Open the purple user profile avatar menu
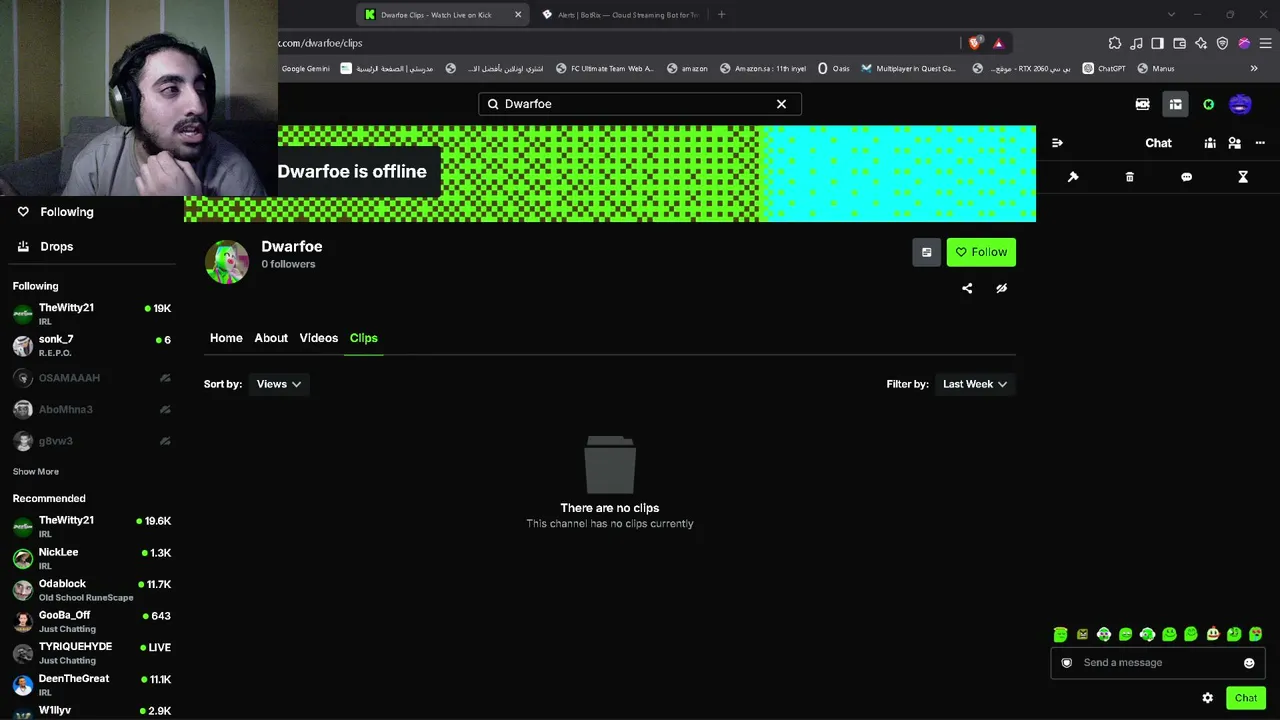 coord(1241,104)
